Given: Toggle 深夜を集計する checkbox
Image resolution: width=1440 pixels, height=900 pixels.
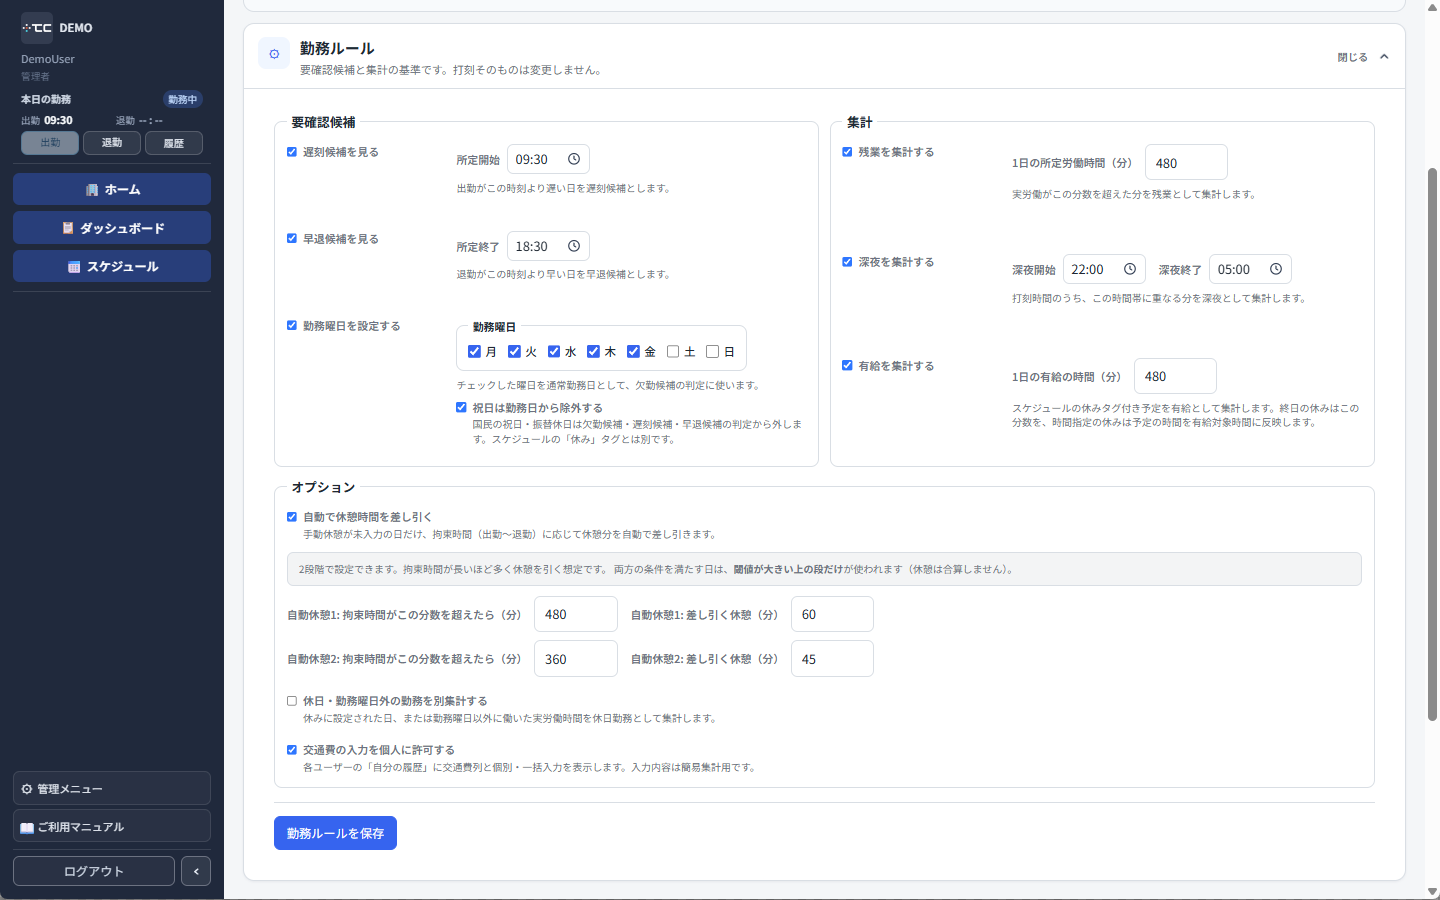Looking at the screenshot, I should point(847,262).
